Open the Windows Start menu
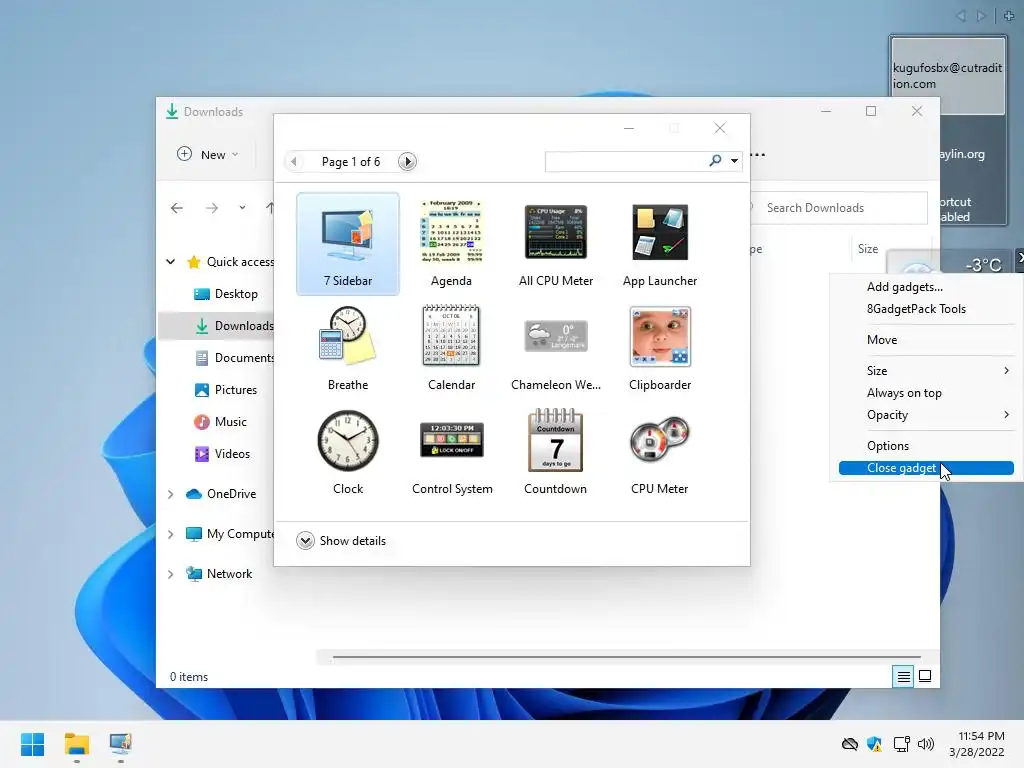The image size is (1024, 768). tap(32, 744)
